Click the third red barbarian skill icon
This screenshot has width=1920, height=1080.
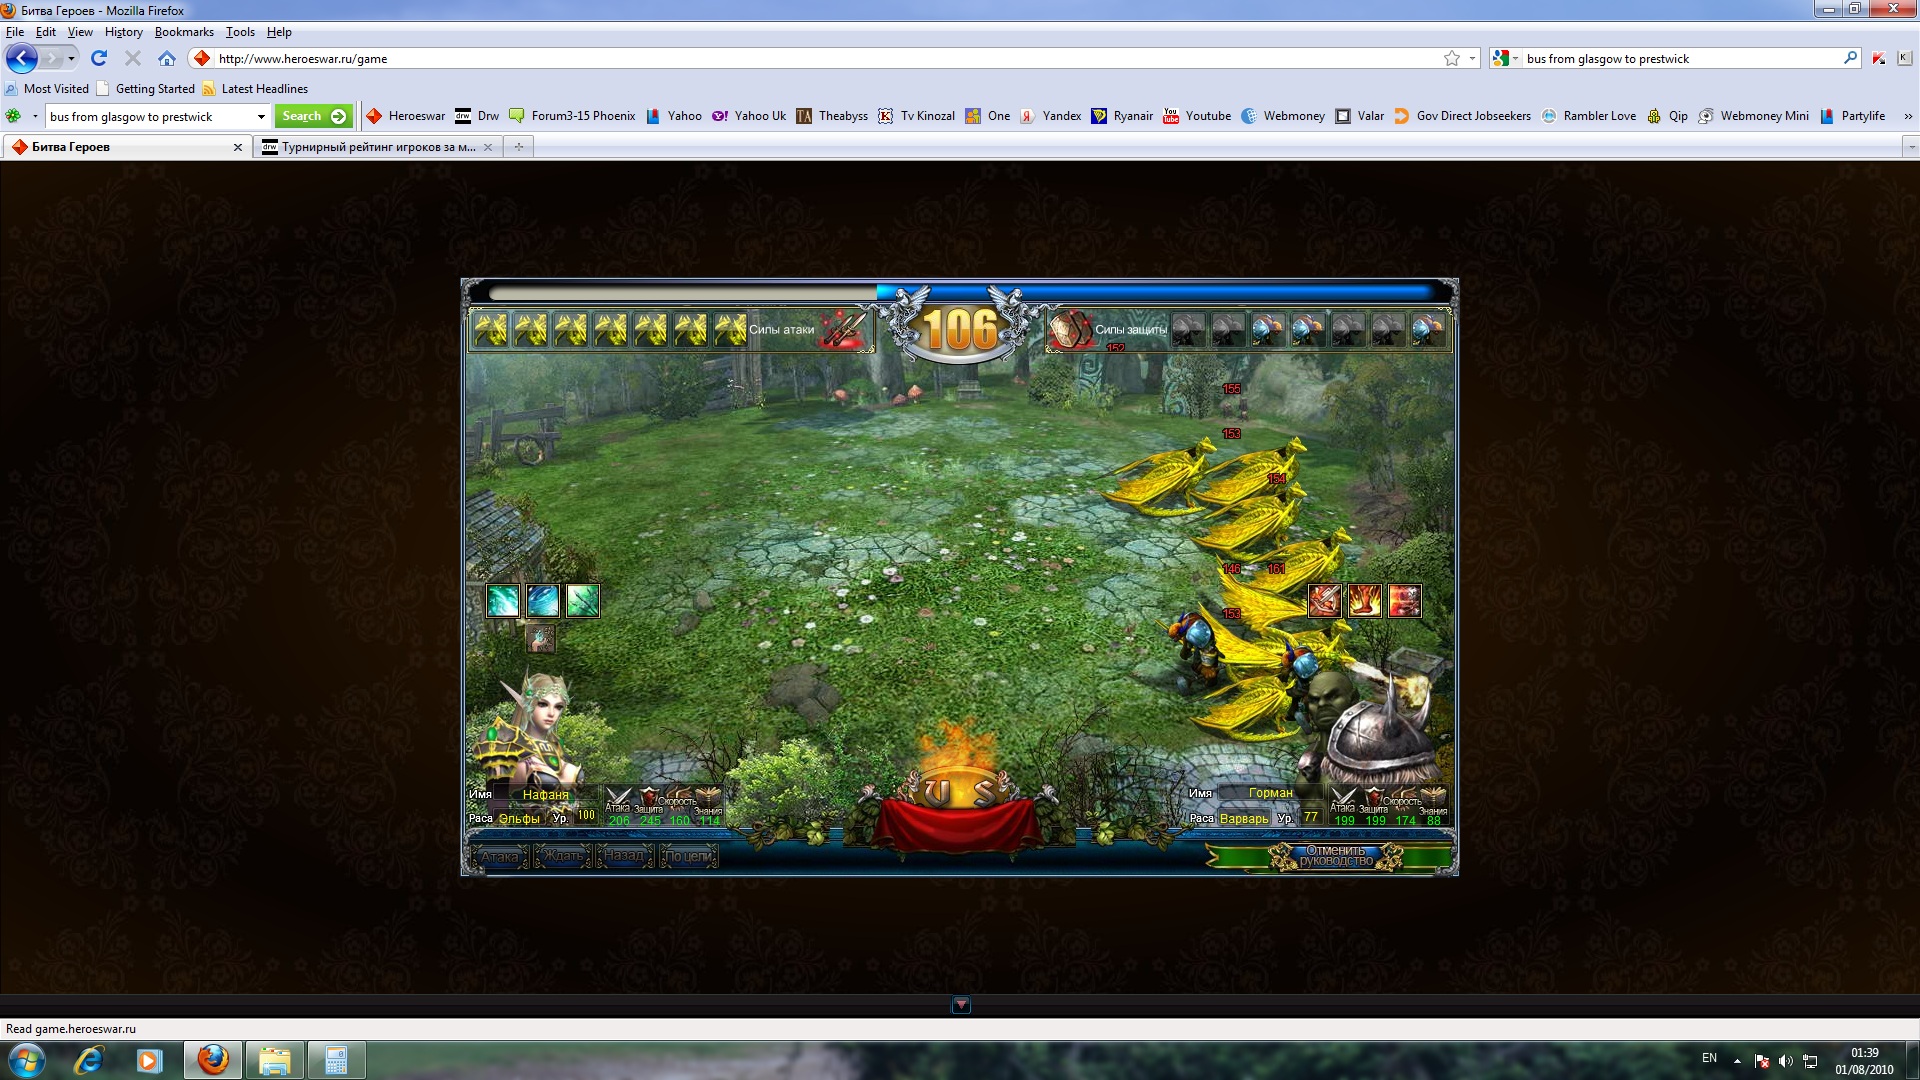1405,601
